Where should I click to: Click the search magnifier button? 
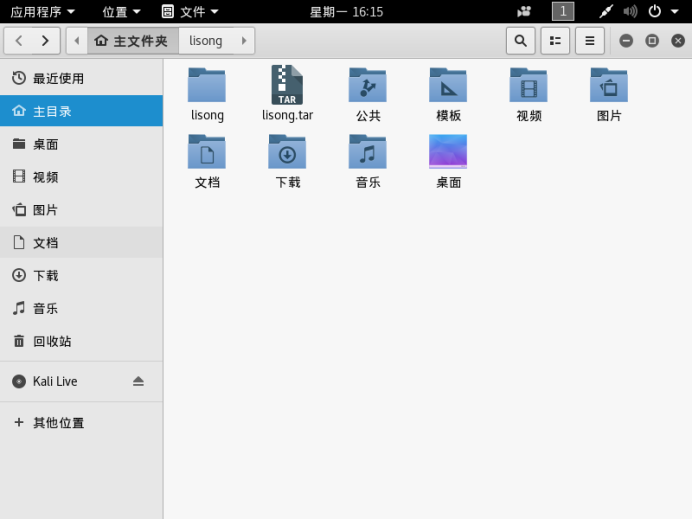click(520, 41)
